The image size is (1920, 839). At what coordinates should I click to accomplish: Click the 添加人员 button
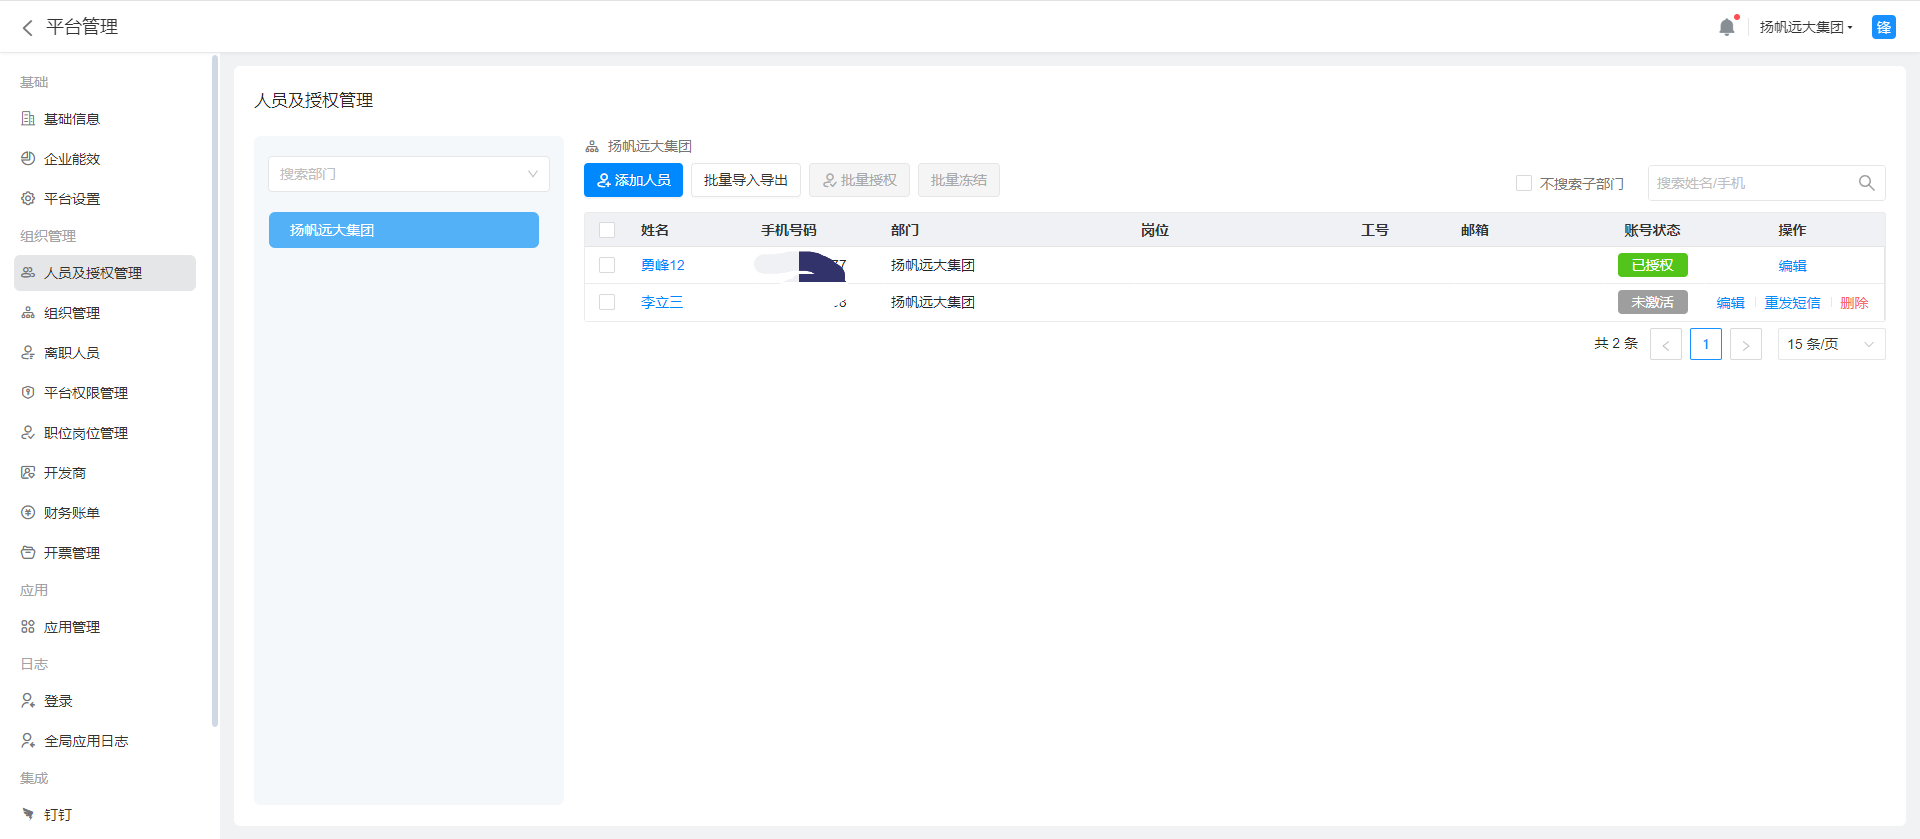click(633, 180)
